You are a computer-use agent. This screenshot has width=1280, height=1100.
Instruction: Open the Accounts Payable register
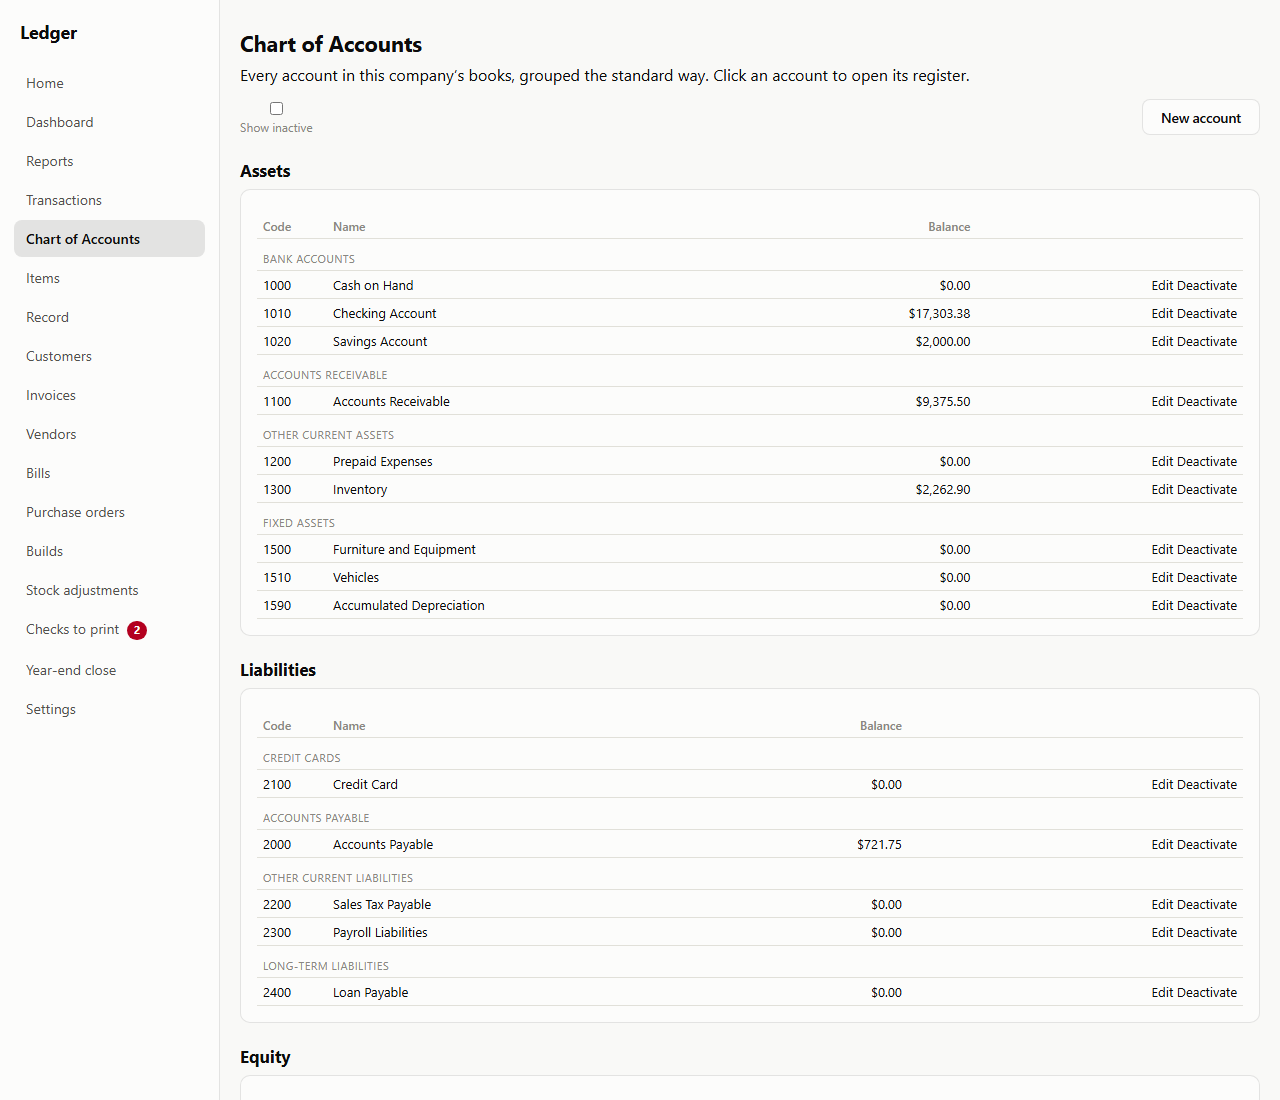(x=383, y=844)
